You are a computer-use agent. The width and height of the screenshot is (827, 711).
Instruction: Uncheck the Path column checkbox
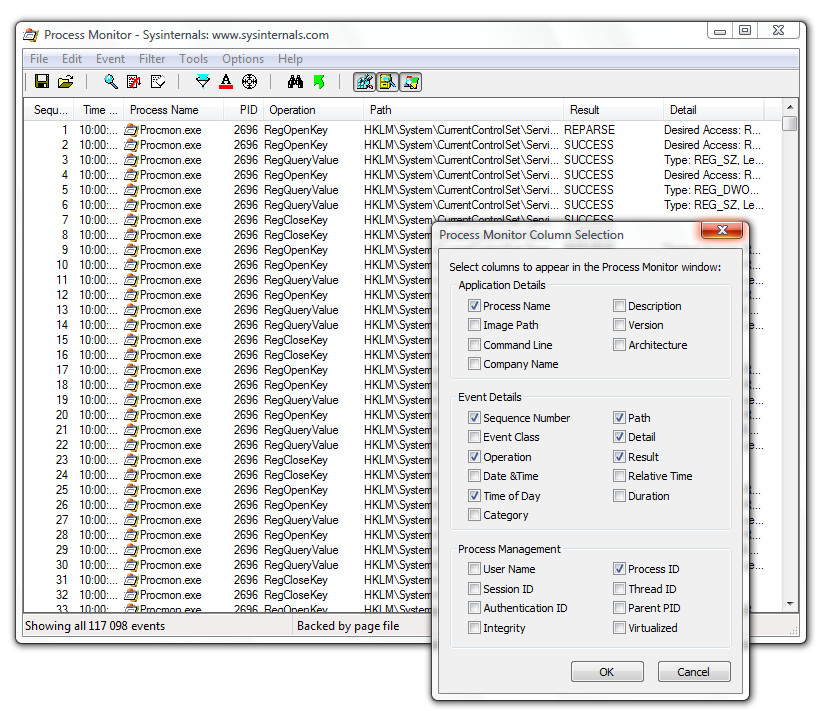[619, 418]
